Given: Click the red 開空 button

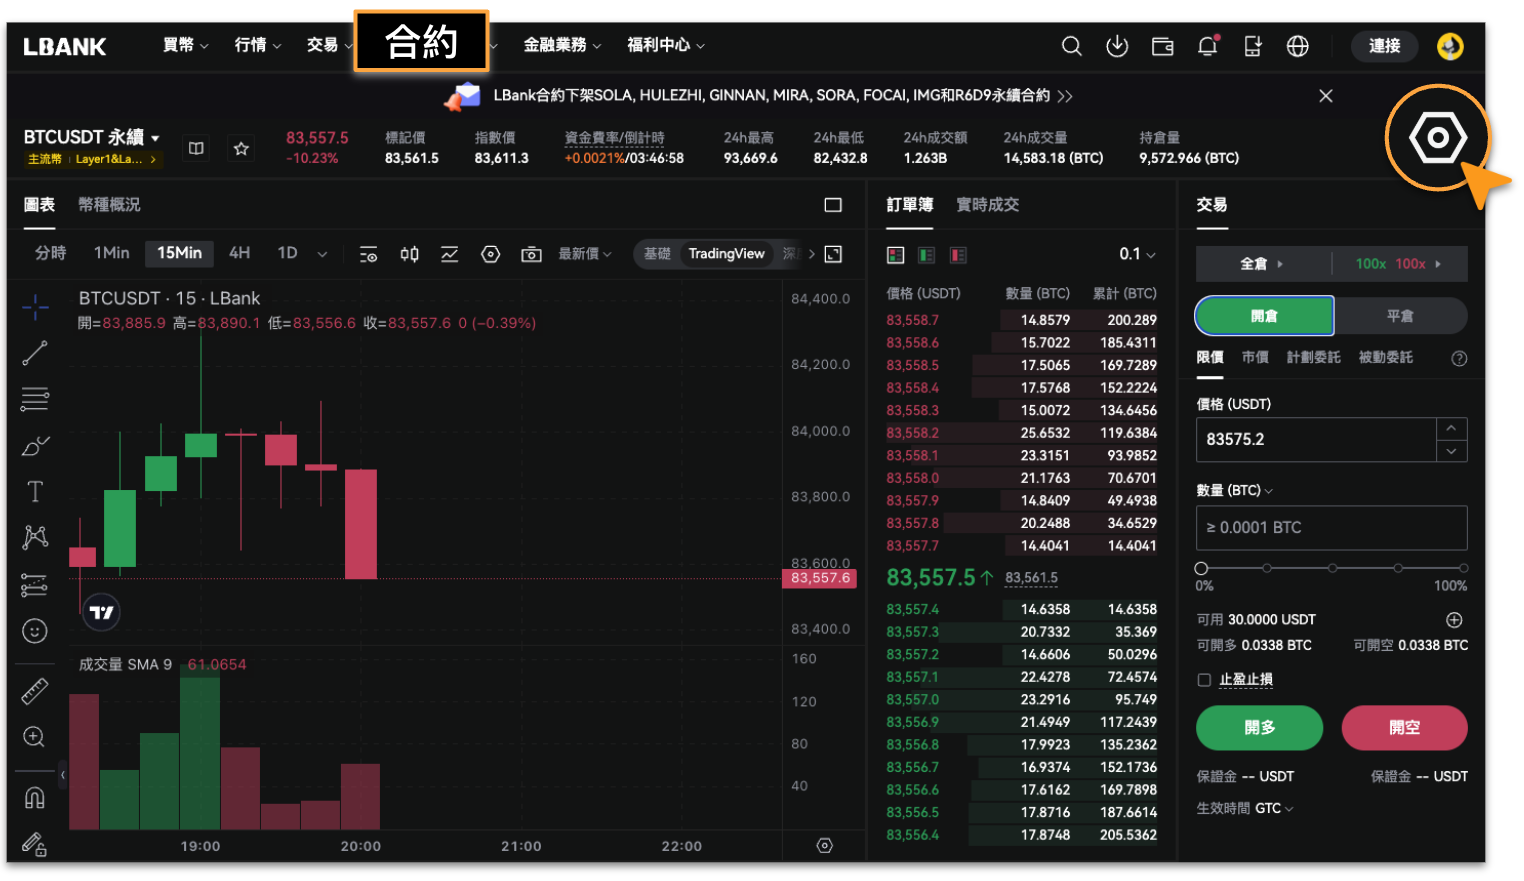Looking at the screenshot, I should [1404, 728].
